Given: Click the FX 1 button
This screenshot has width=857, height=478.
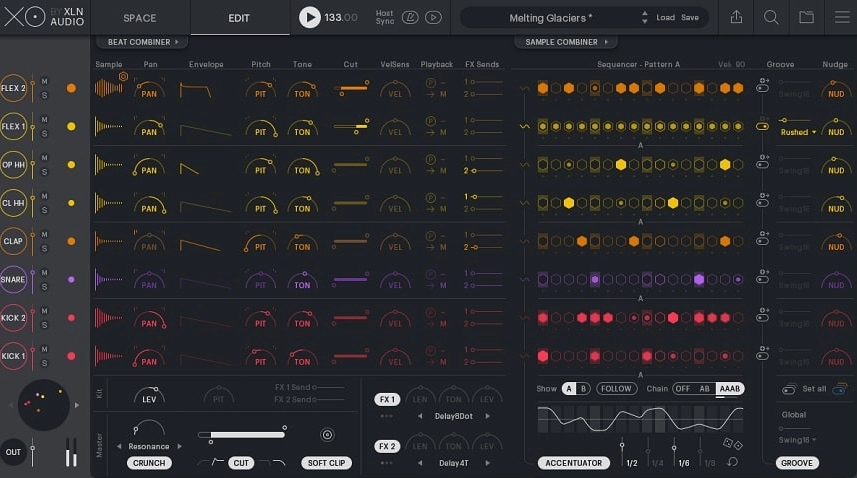Looking at the screenshot, I should tap(387, 399).
